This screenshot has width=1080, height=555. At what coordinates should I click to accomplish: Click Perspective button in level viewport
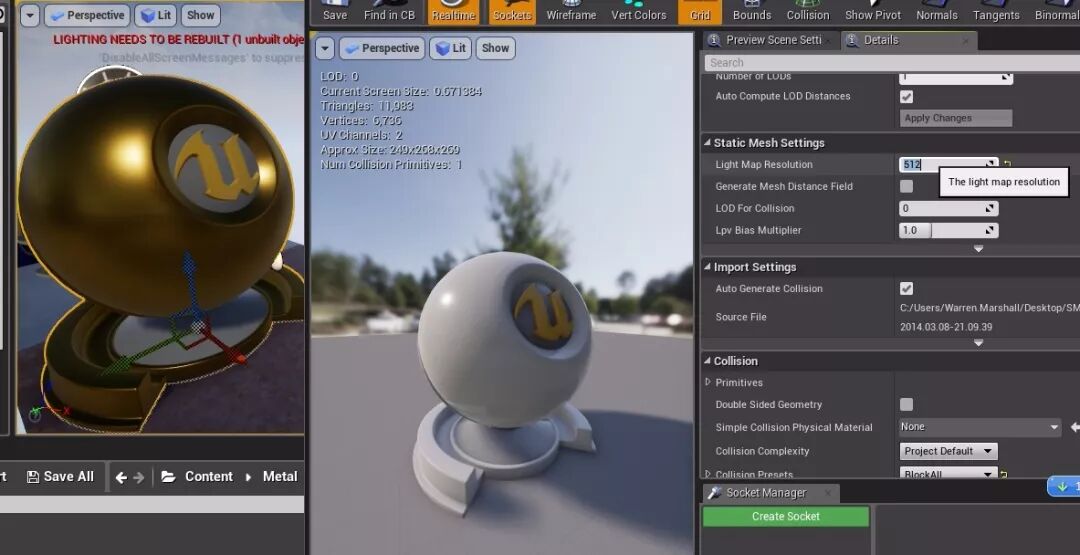[87, 15]
